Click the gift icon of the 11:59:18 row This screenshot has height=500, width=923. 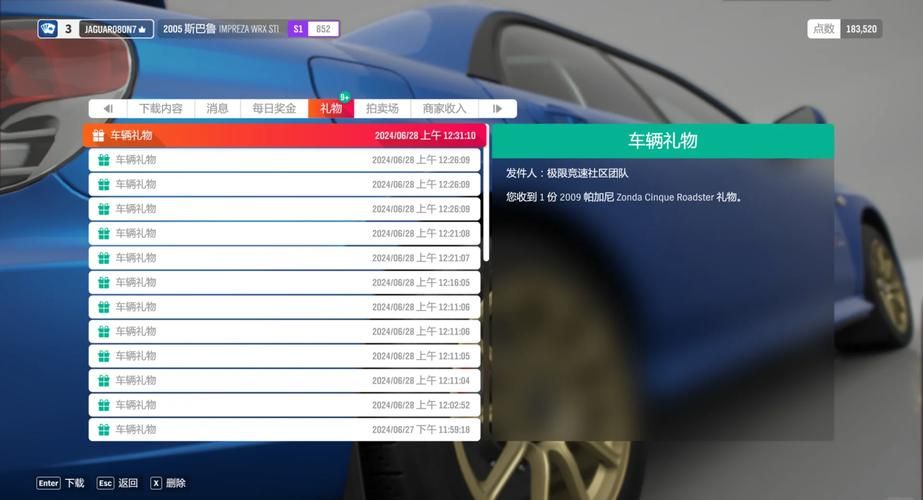(x=104, y=430)
